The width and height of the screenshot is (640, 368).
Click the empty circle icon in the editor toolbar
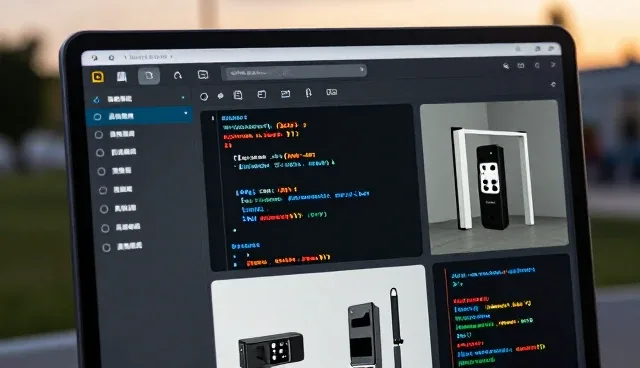point(204,97)
